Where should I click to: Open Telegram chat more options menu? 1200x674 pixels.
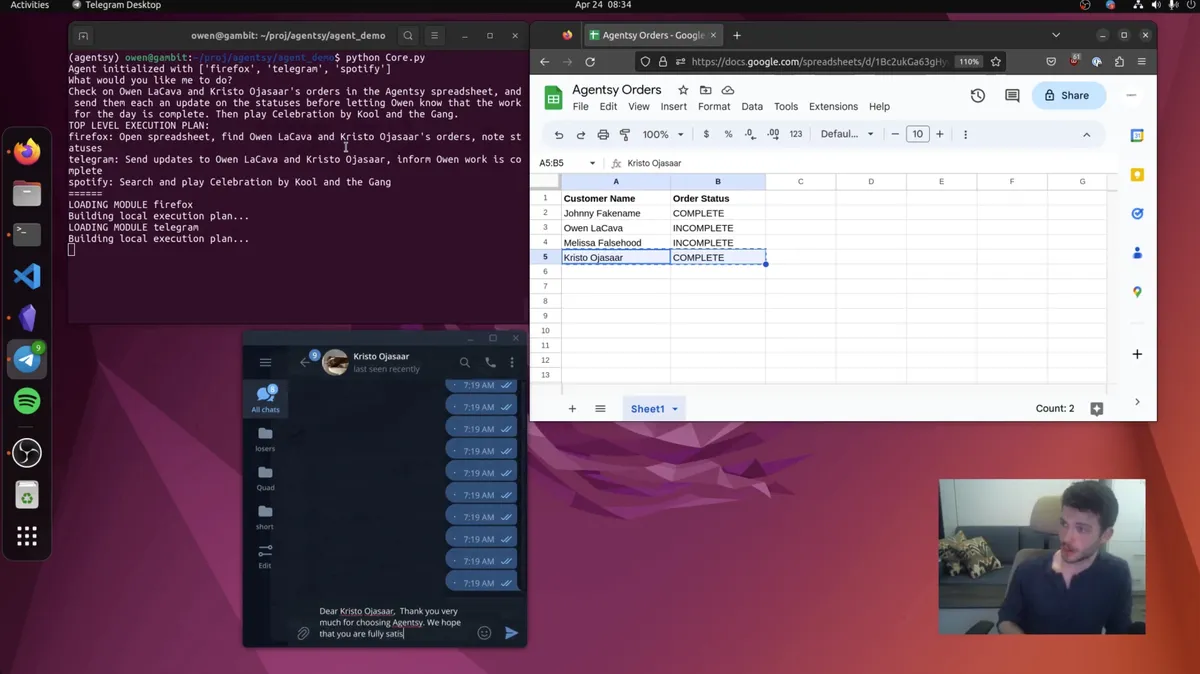[512, 362]
